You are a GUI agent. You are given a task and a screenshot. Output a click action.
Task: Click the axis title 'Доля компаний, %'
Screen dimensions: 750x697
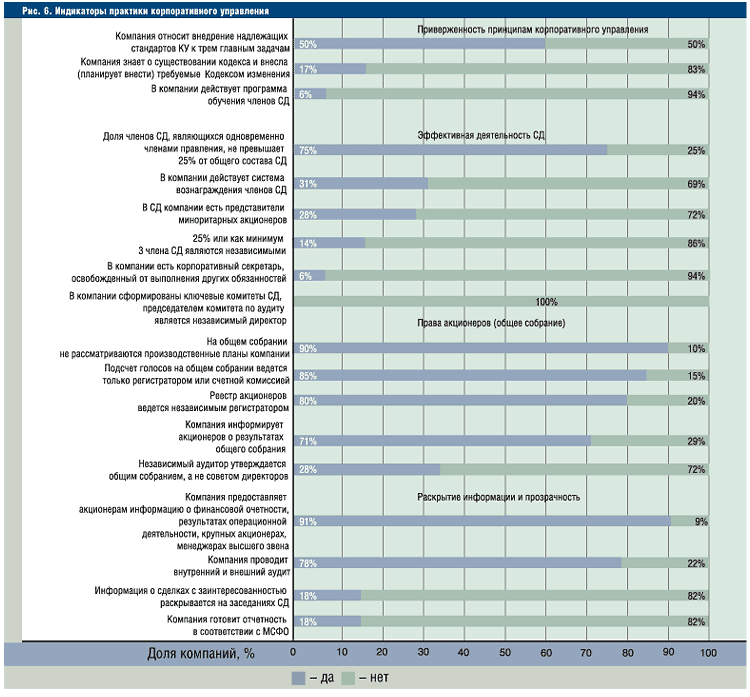tap(201, 653)
